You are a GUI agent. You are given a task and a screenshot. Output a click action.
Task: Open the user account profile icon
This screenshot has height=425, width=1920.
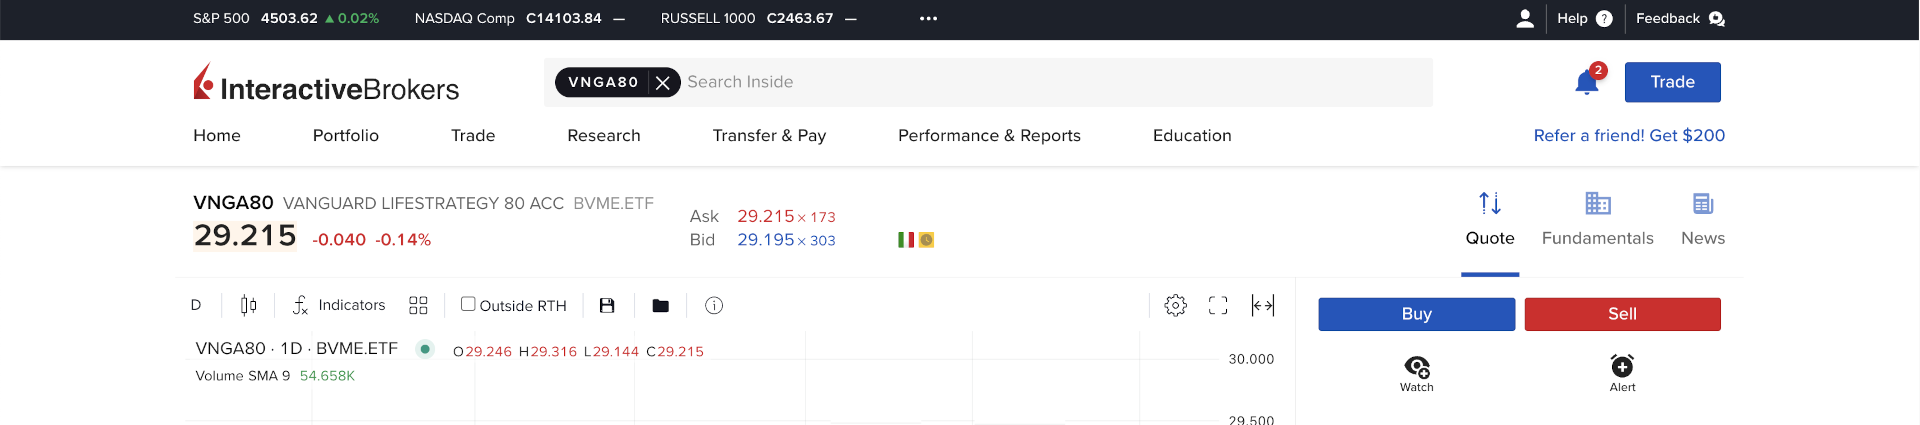[x=1525, y=18]
